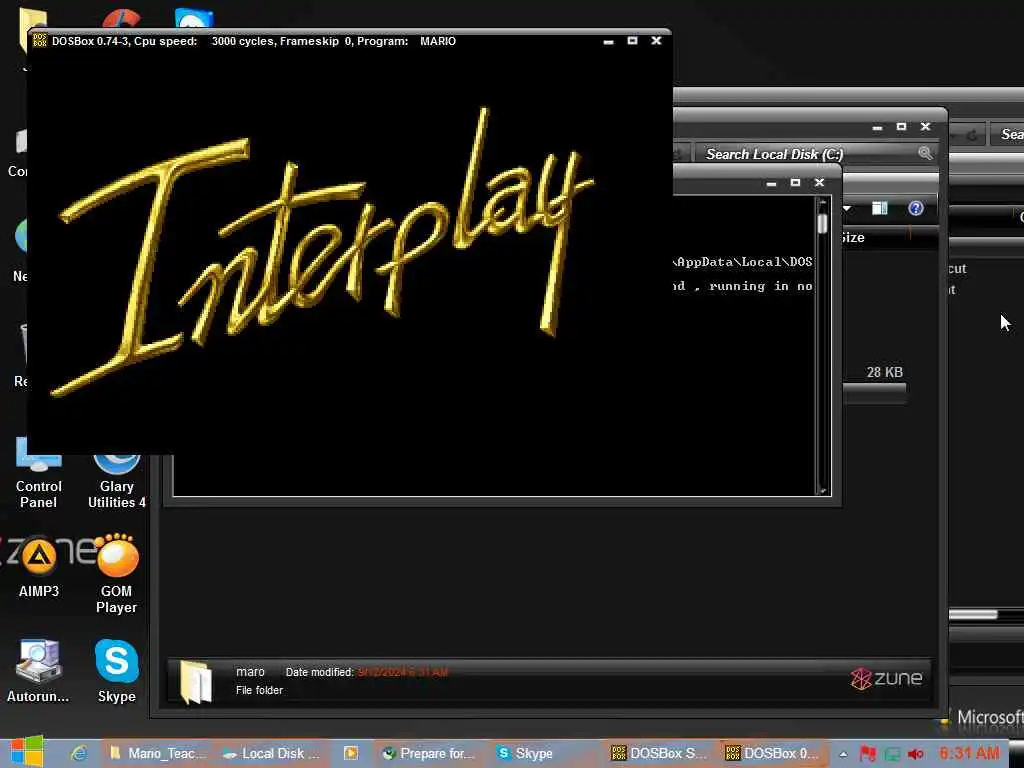Switch to DOSBox 0... taskbar button
Screen dimensions: 1024x768
click(773, 753)
